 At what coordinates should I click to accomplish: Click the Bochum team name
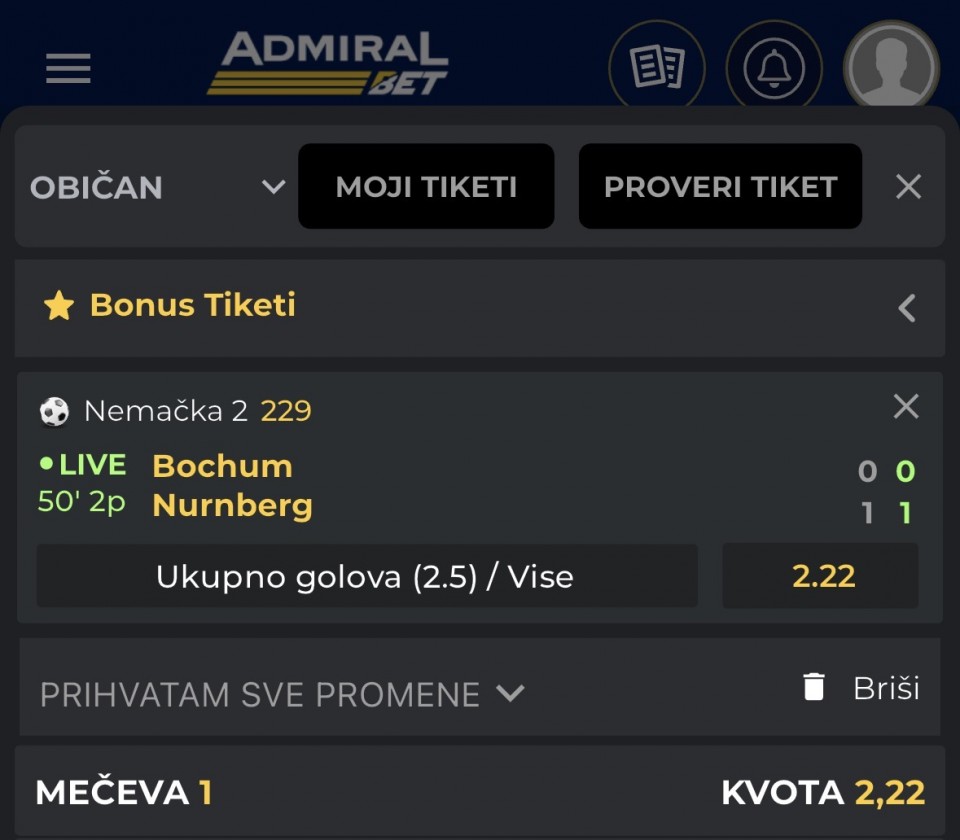pyautogui.click(x=222, y=466)
